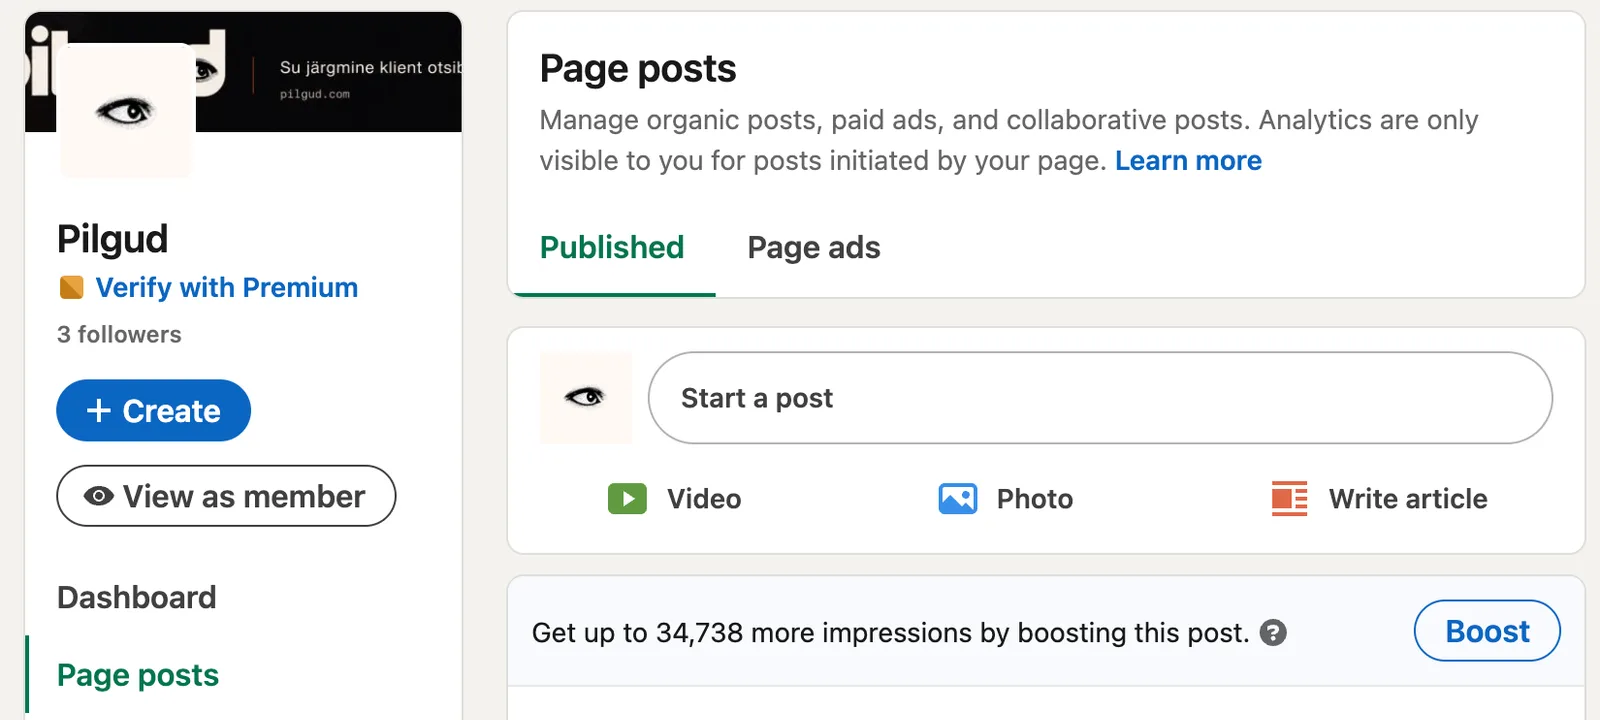Click the blue Photo picture icon
Image resolution: width=1600 pixels, height=720 pixels.
[x=958, y=498]
